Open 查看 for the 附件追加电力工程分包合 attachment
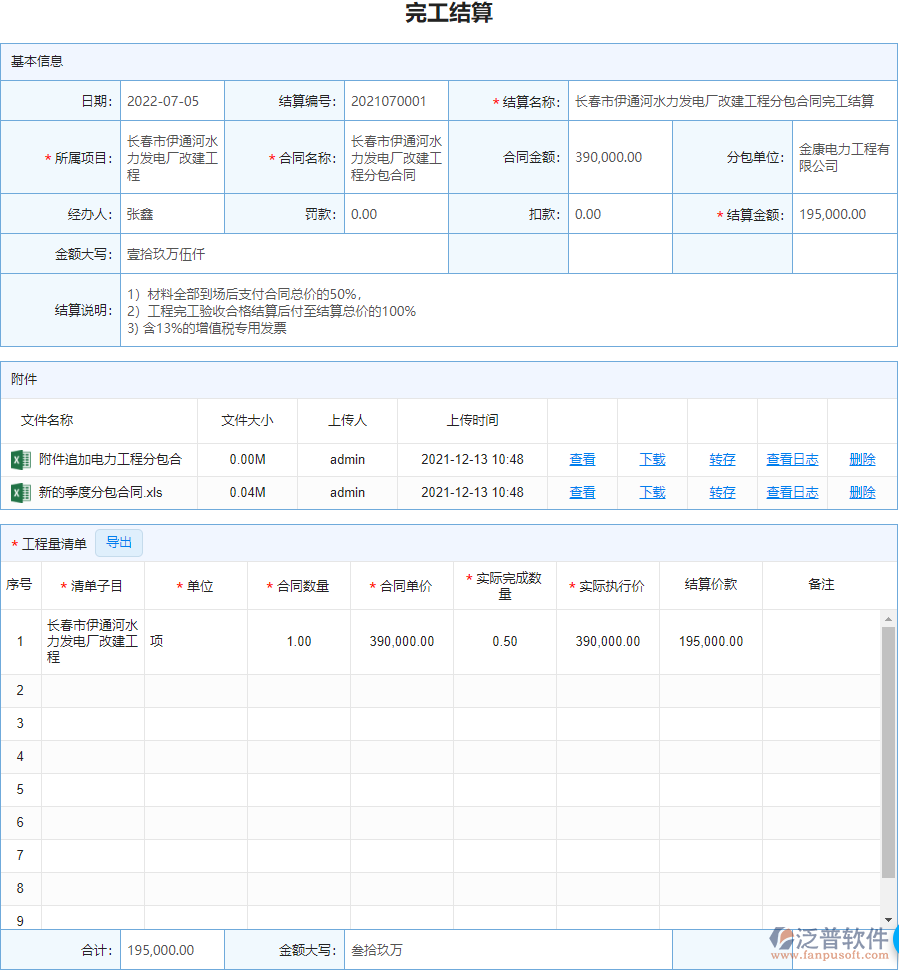Screen dimensions: 899x971 coord(582,459)
